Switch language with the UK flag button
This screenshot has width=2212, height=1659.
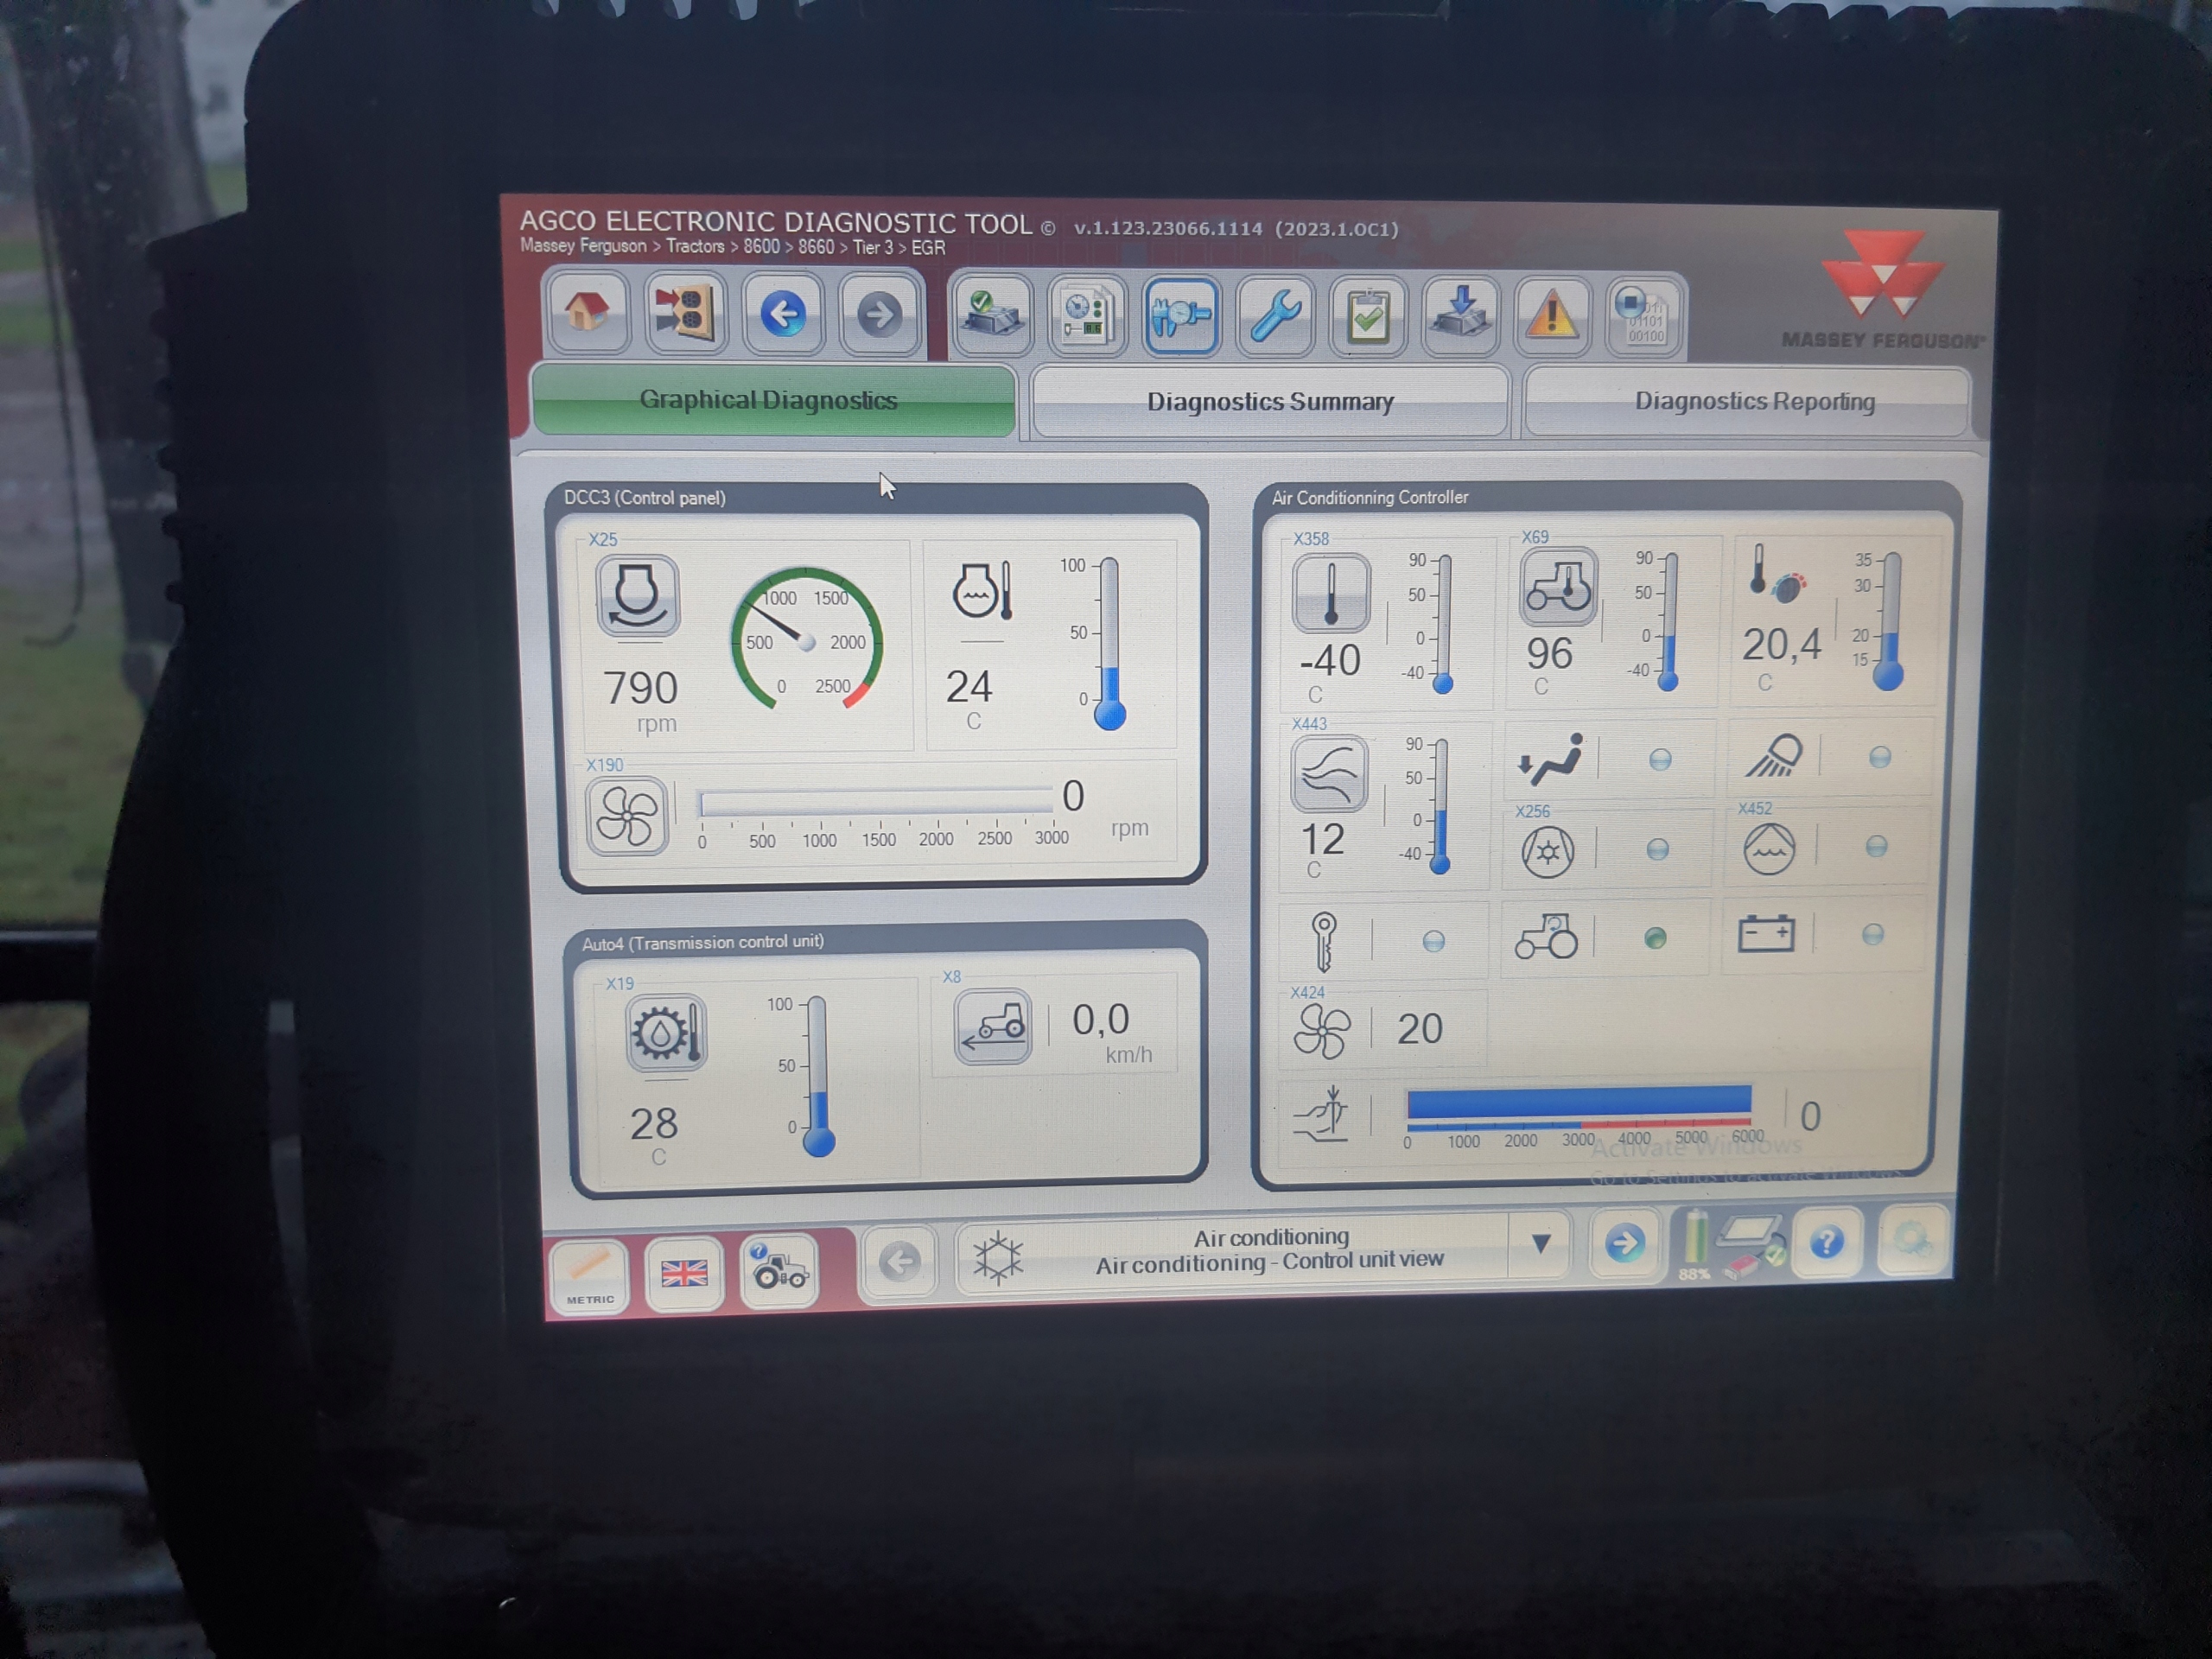click(x=684, y=1273)
